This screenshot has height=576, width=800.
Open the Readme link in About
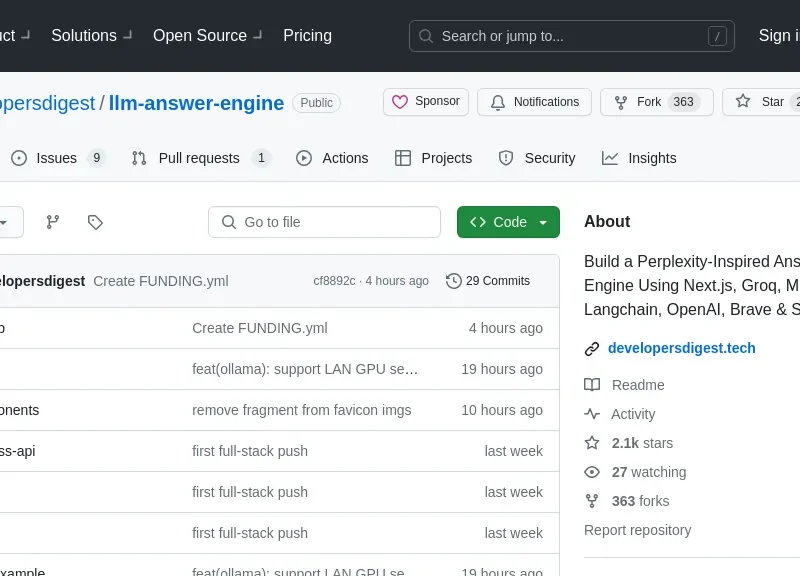(x=637, y=385)
